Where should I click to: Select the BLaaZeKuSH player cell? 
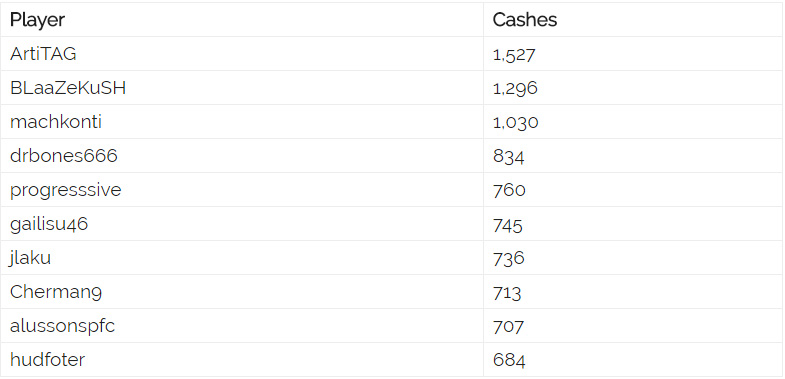pyautogui.click(x=242, y=88)
